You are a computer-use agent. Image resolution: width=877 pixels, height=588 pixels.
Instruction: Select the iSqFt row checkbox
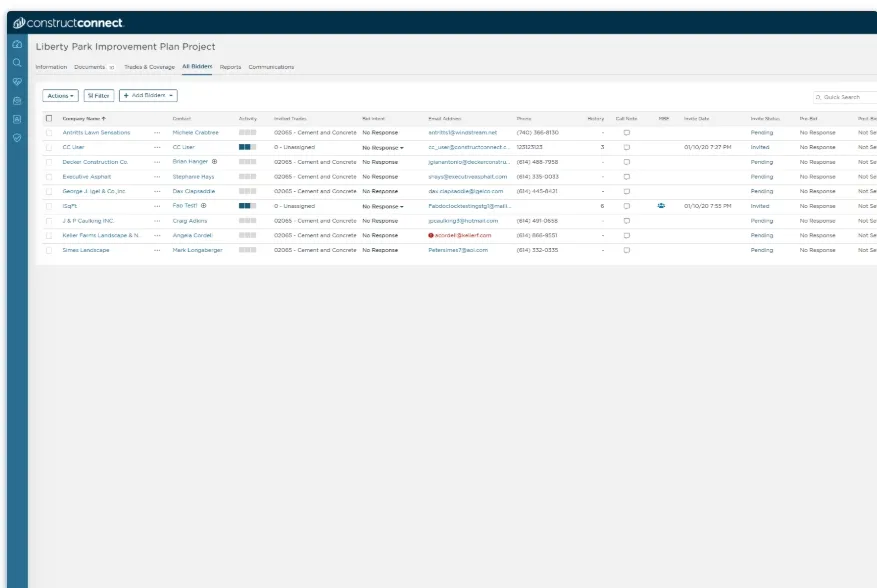(49, 206)
